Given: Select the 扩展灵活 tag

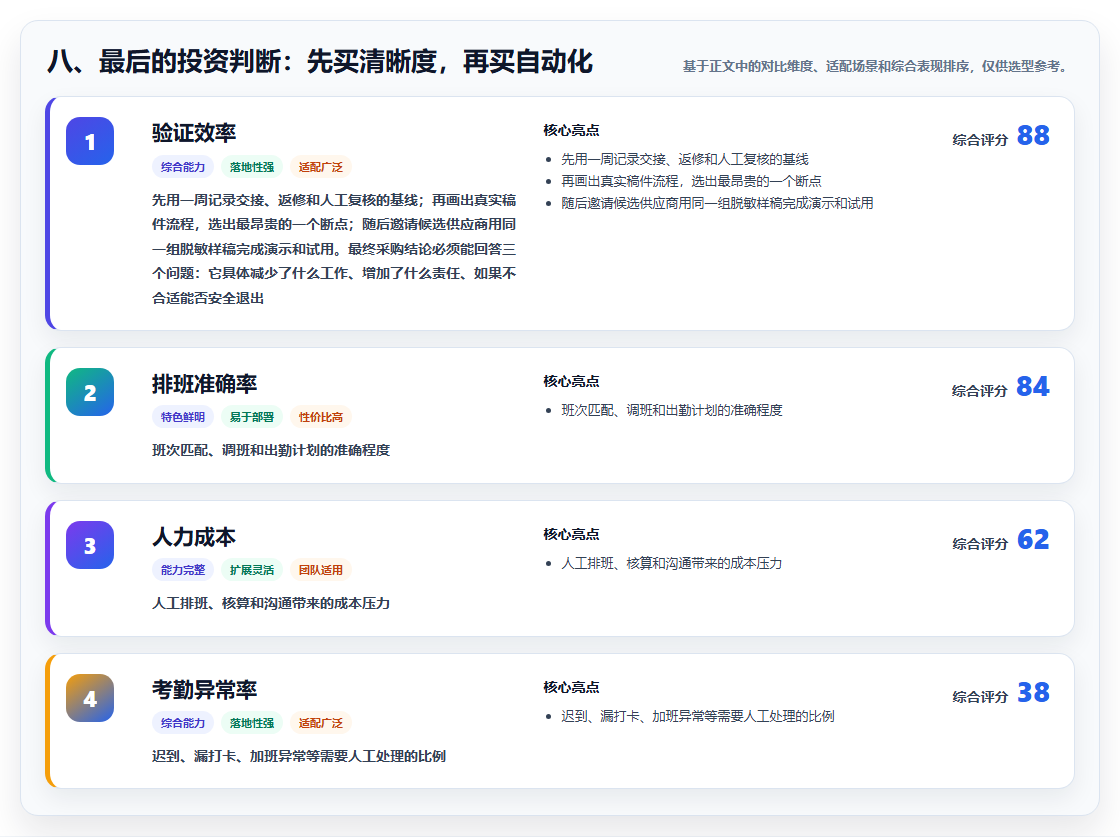Looking at the screenshot, I should tap(251, 570).
